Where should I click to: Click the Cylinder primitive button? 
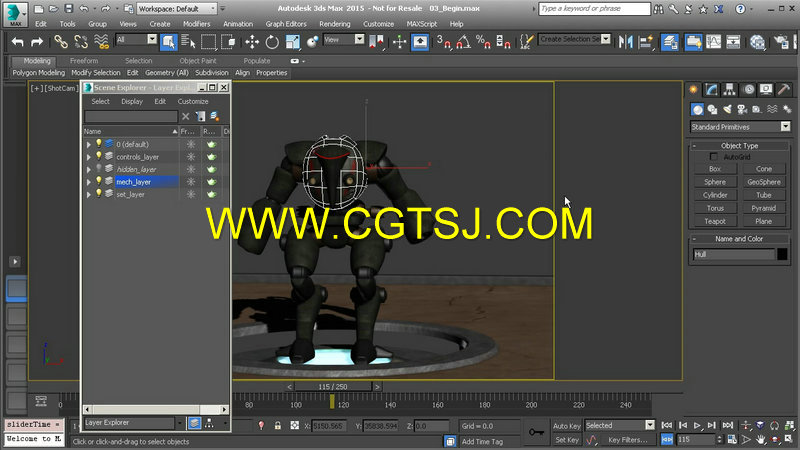pyautogui.click(x=715, y=195)
